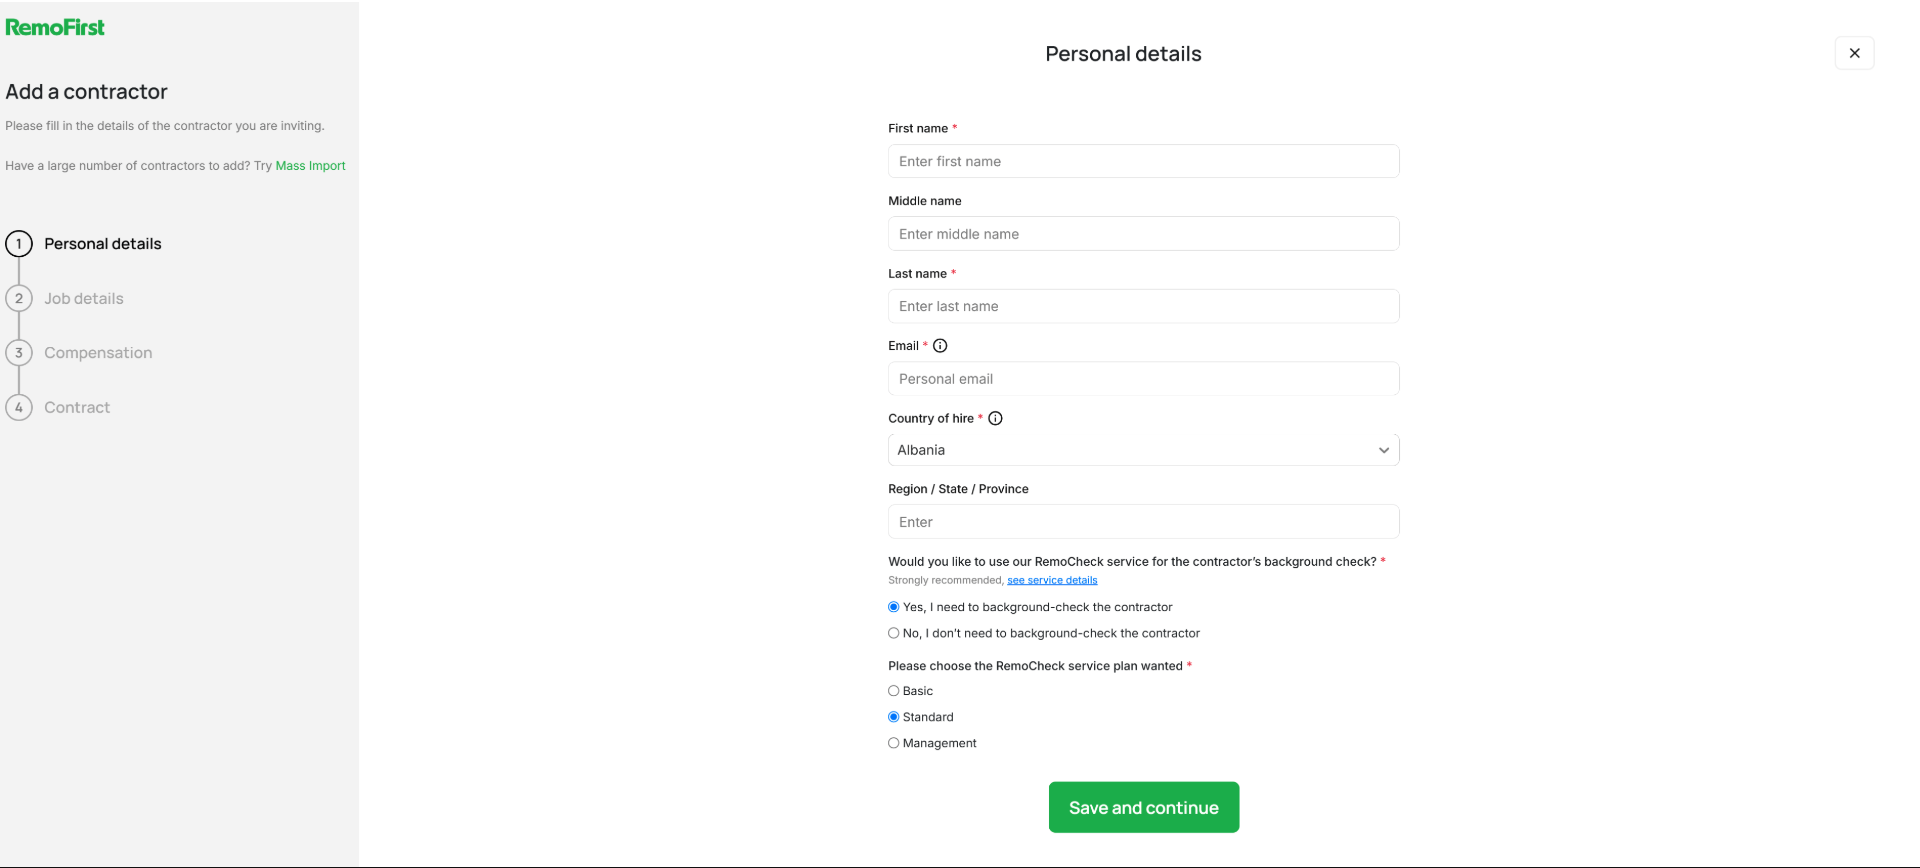Choose the Management RemoCheck plan

pos(894,743)
